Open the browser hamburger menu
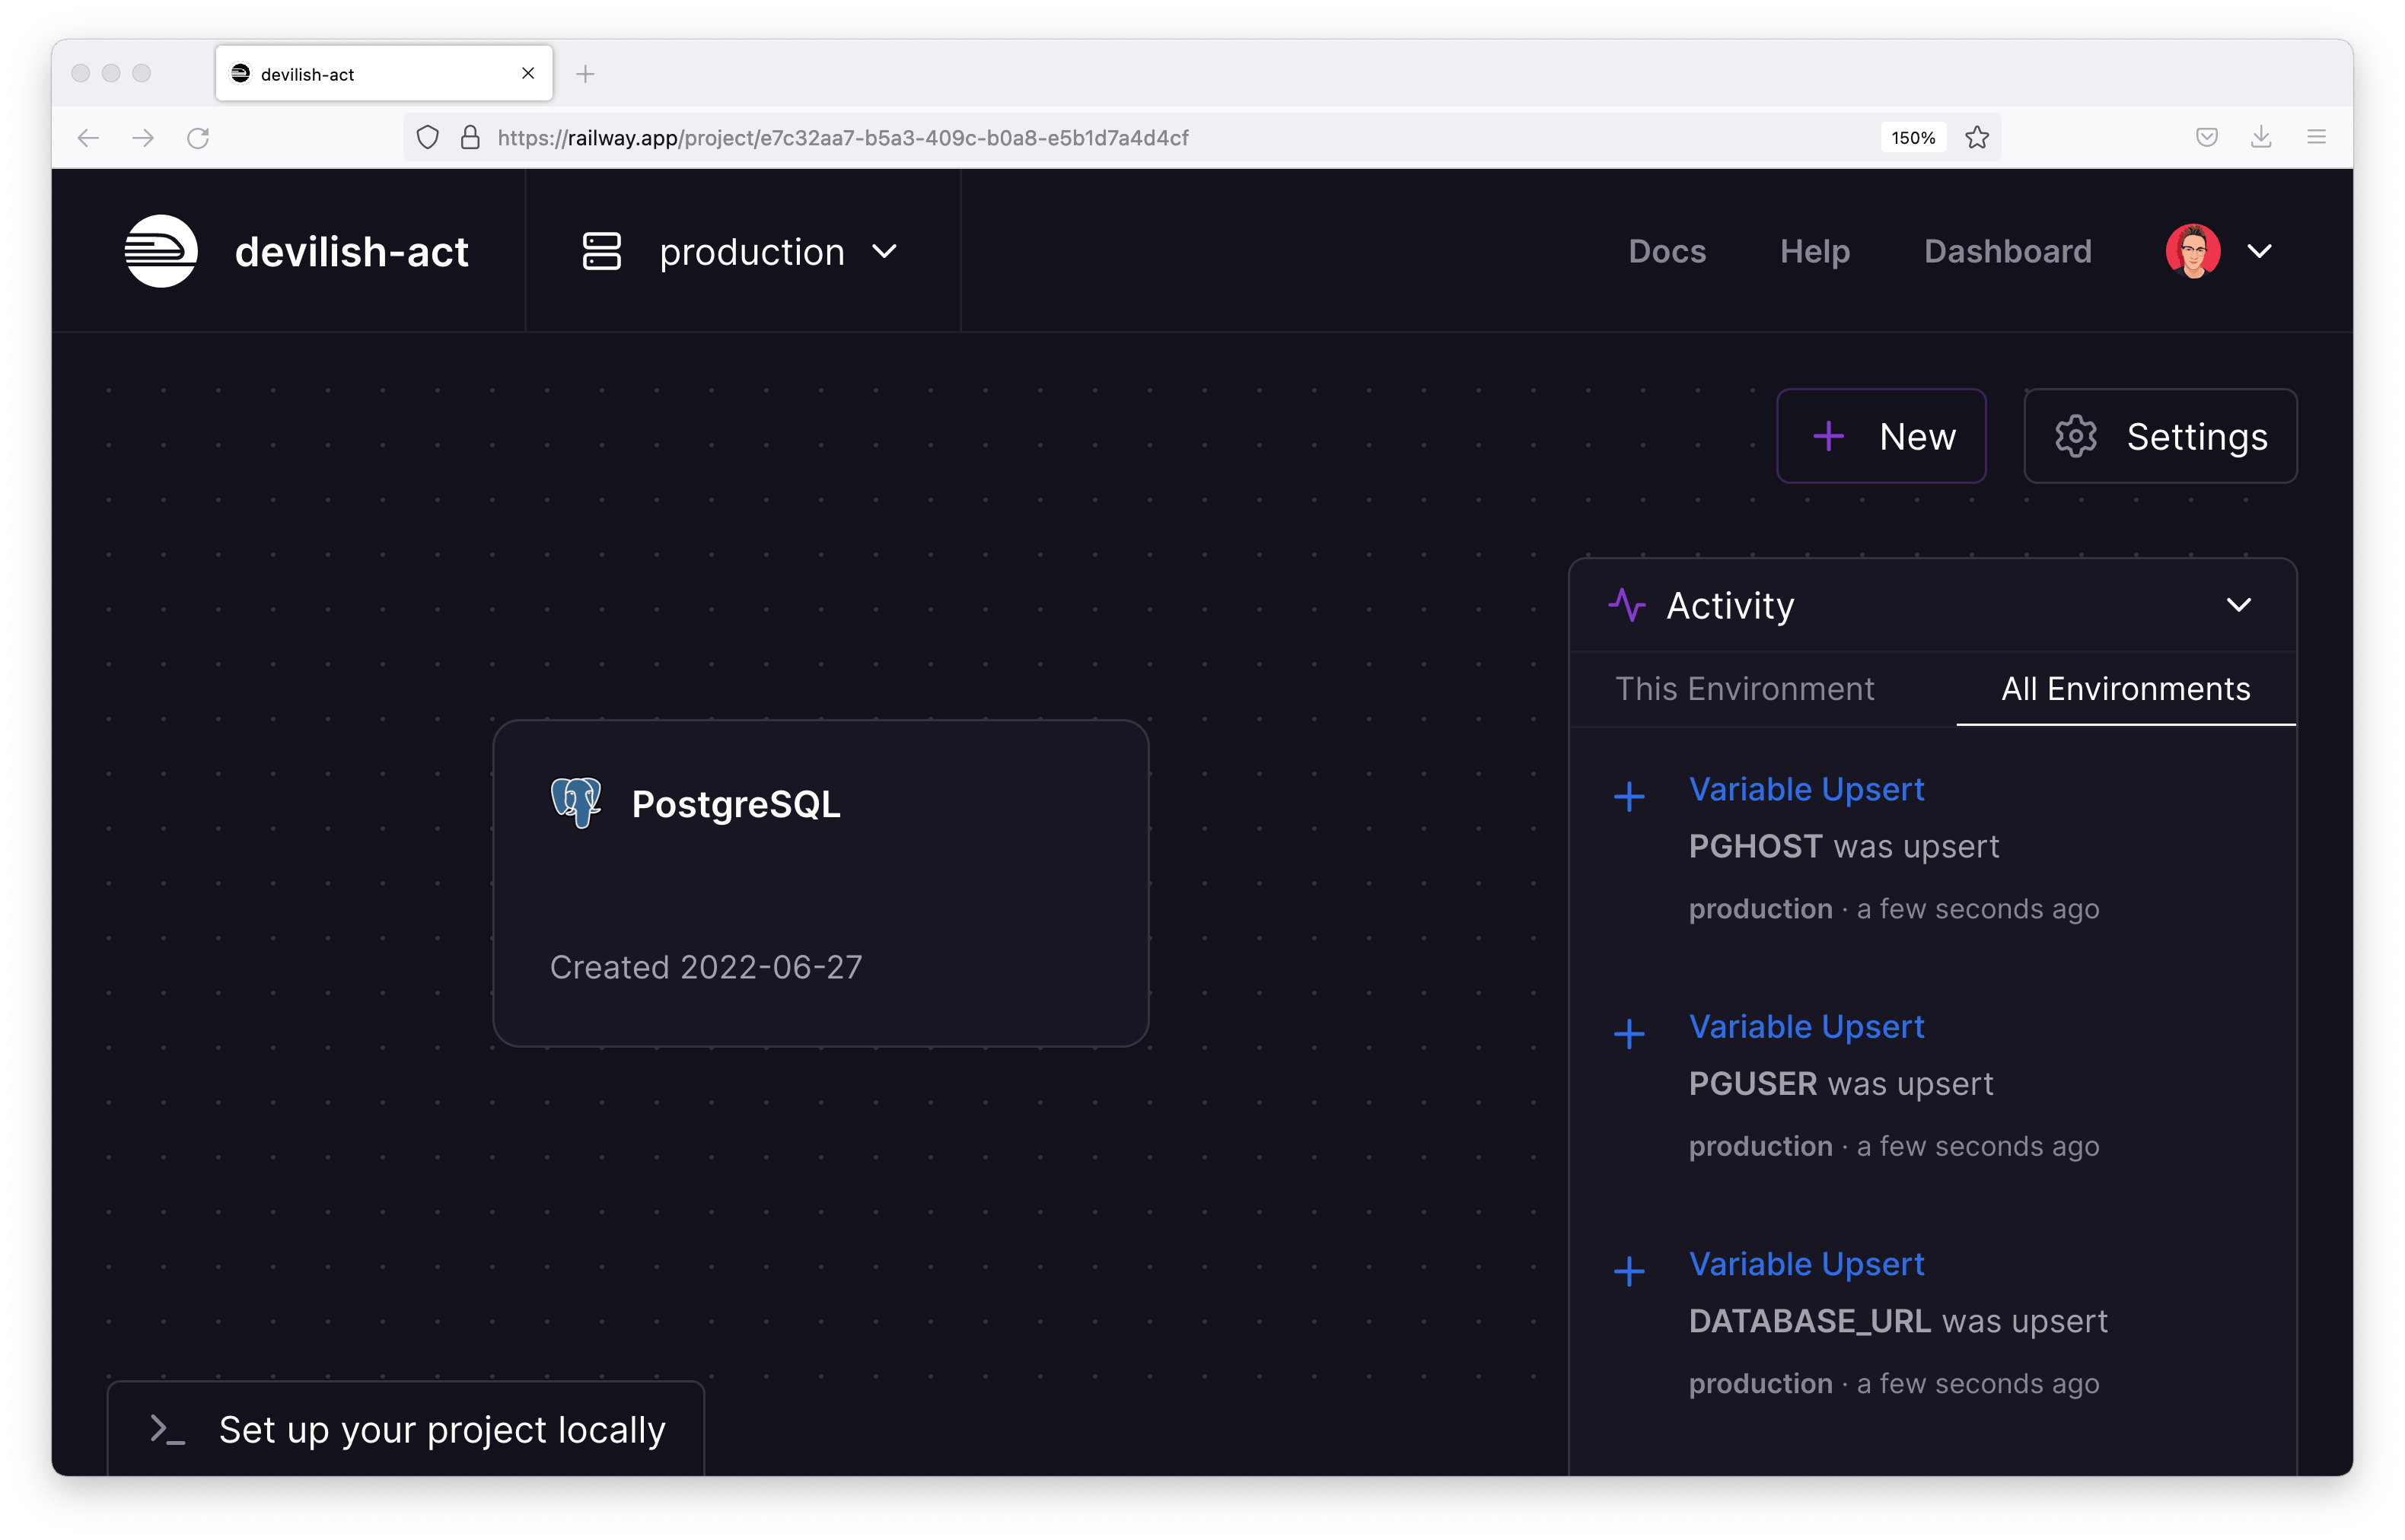The image size is (2405, 1540). click(x=2317, y=138)
